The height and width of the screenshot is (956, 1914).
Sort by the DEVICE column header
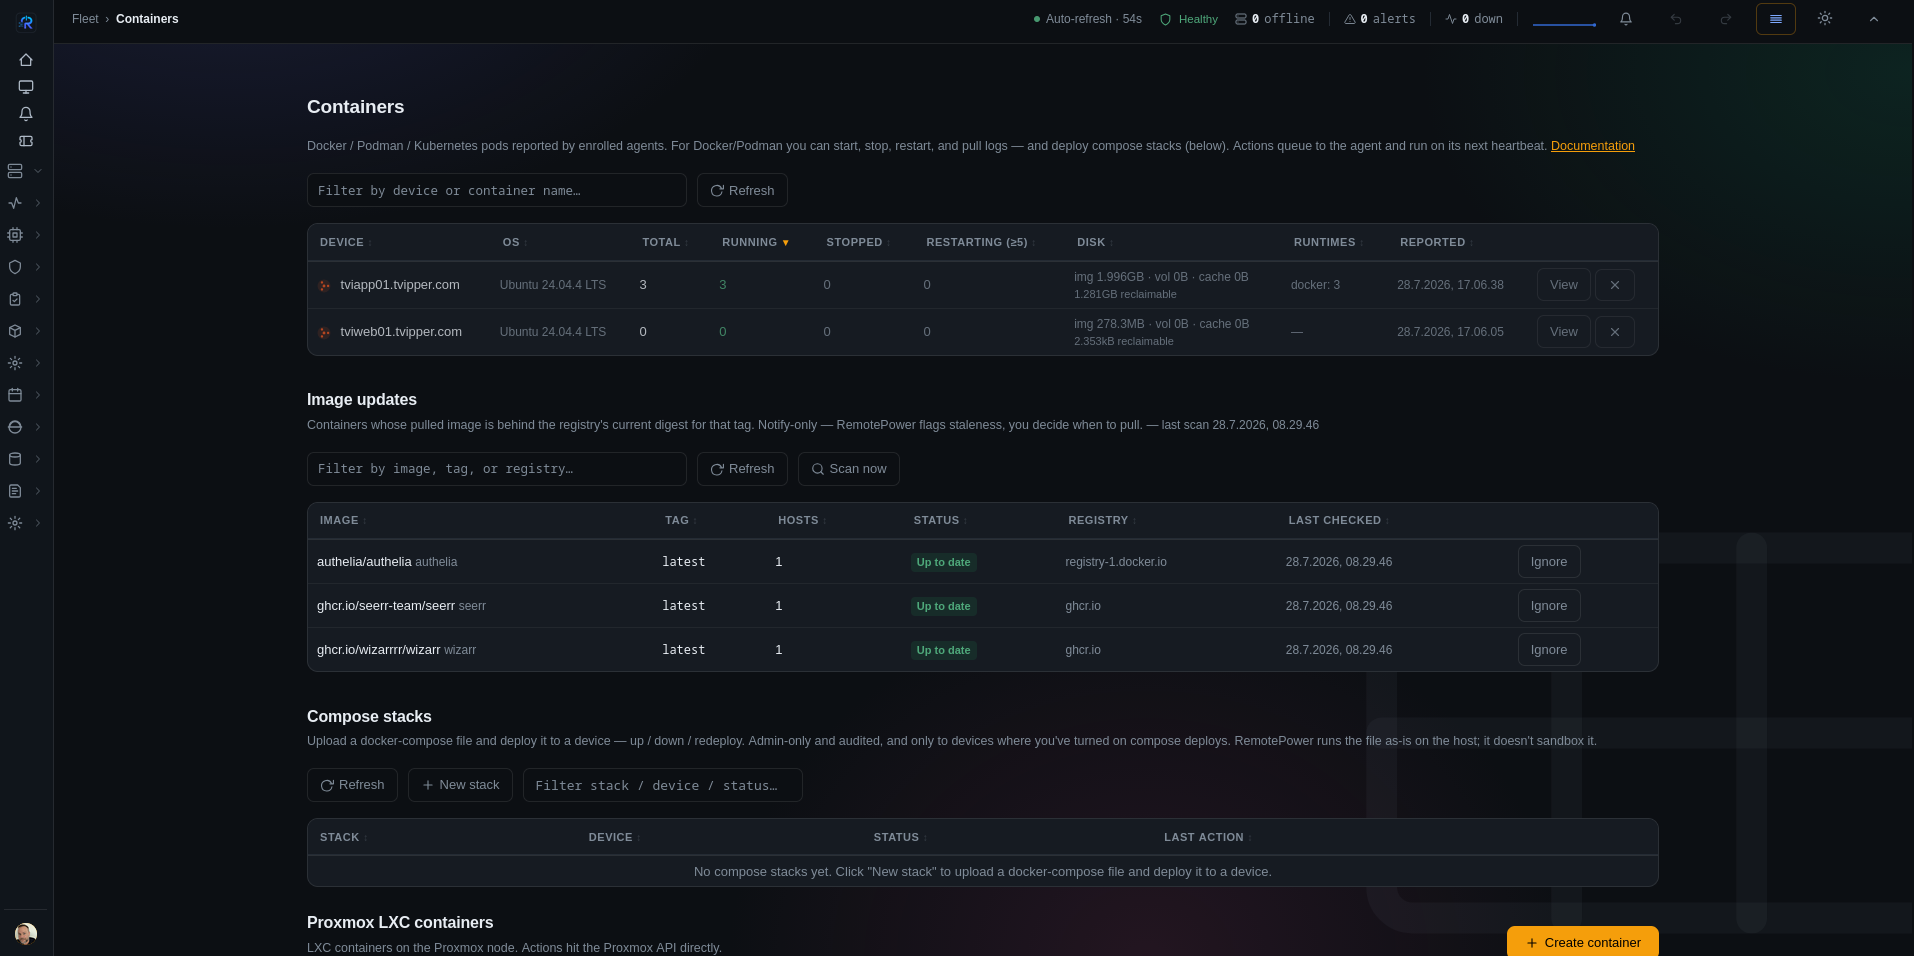[x=345, y=242]
